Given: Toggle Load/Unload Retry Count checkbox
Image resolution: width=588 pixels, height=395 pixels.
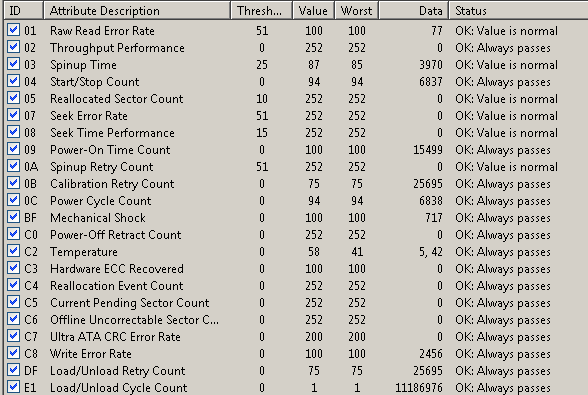Looking at the screenshot, I should coord(14,370).
